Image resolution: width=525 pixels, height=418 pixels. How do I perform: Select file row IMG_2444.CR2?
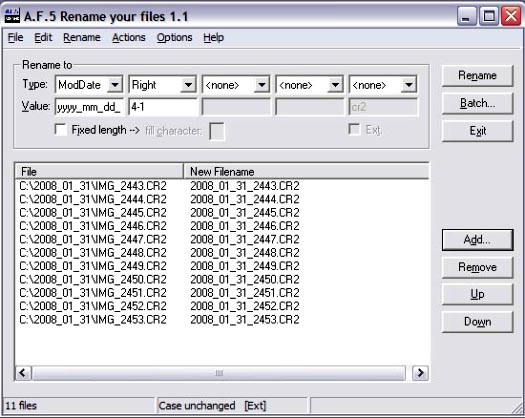click(x=93, y=199)
